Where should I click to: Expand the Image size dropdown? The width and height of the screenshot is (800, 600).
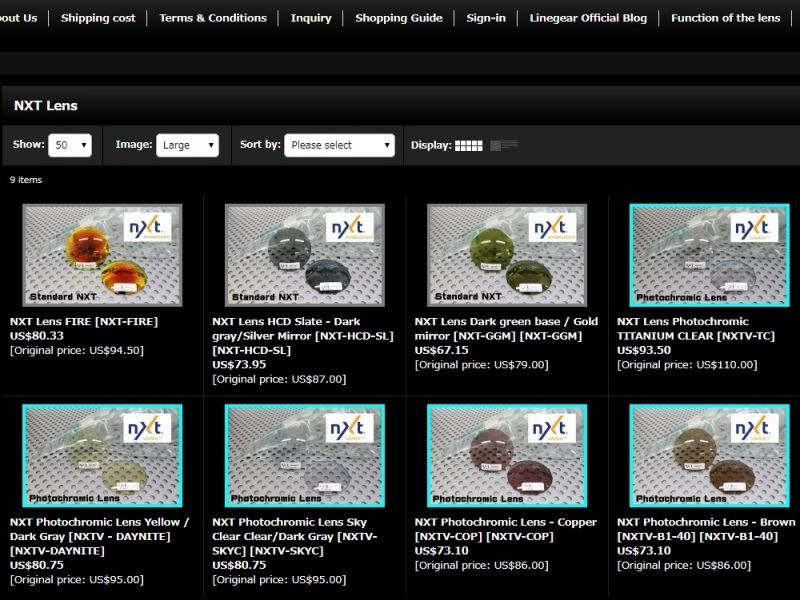[187, 145]
